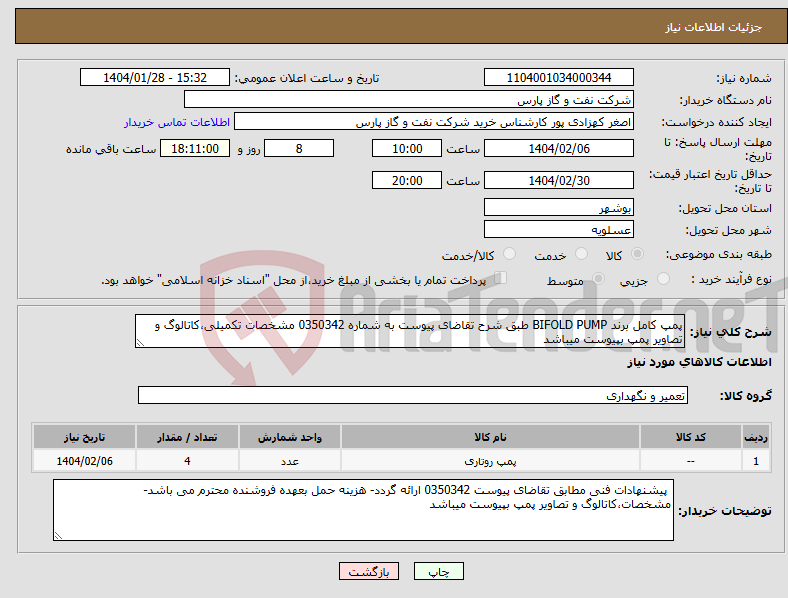Click the unit cell عدد
This screenshot has width=788, height=598.
[290, 461]
